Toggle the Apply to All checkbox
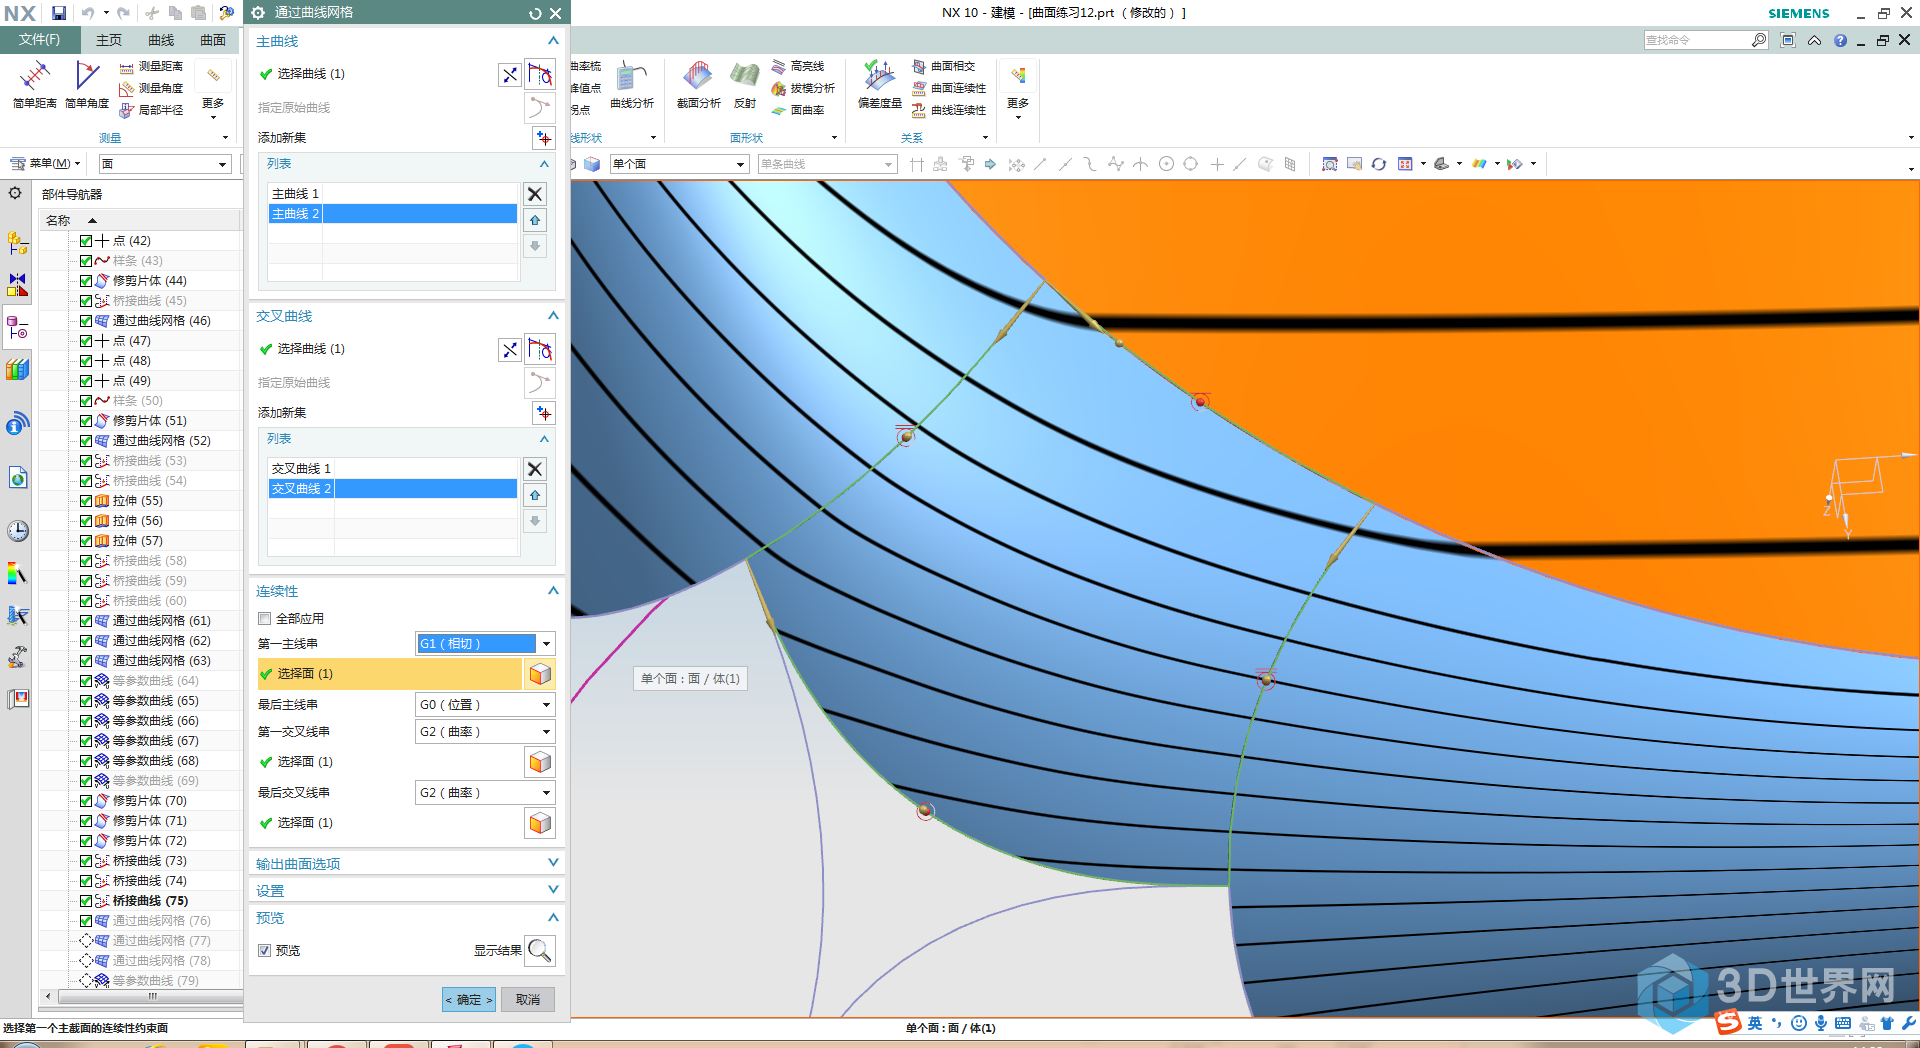The width and height of the screenshot is (1920, 1048). tap(265, 619)
